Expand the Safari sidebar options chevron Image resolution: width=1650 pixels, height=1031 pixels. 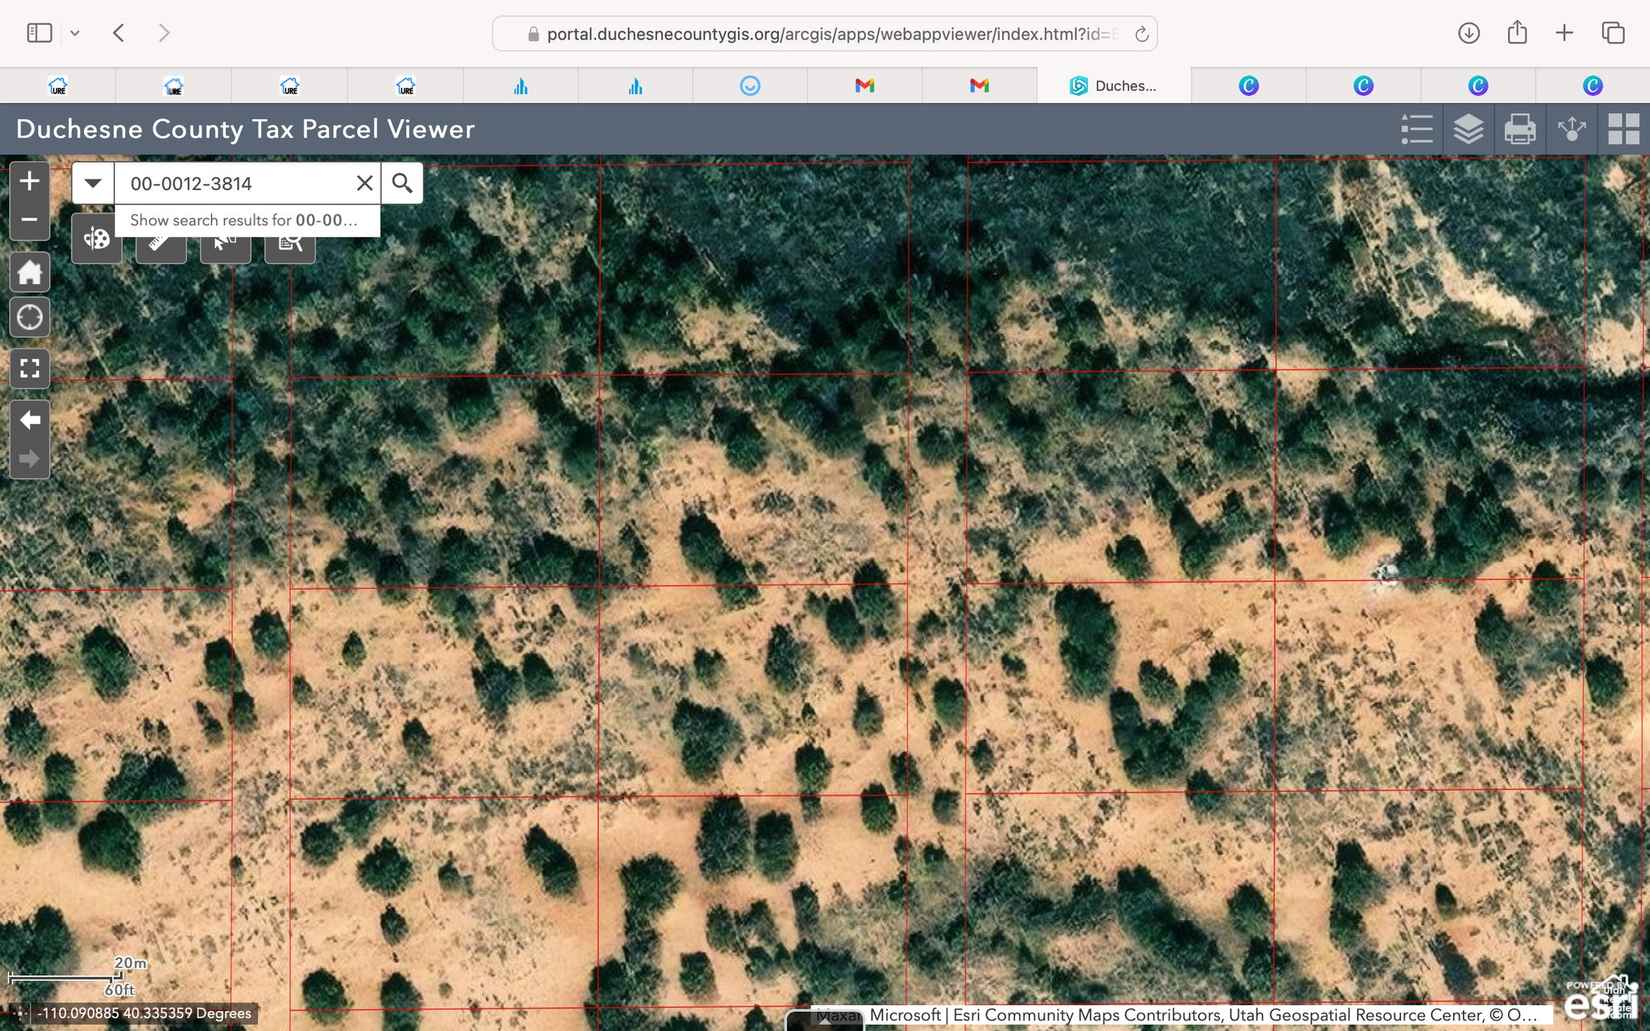[75, 33]
